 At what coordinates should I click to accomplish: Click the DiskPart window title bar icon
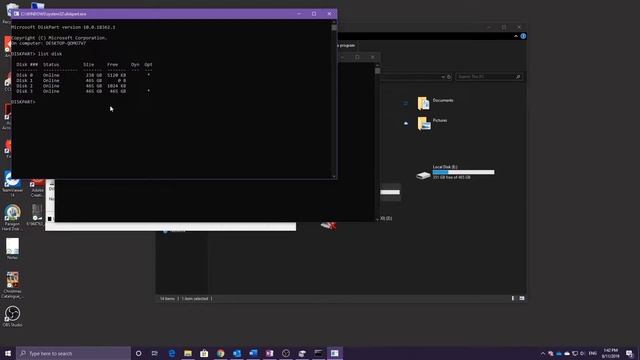click(16, 14)
